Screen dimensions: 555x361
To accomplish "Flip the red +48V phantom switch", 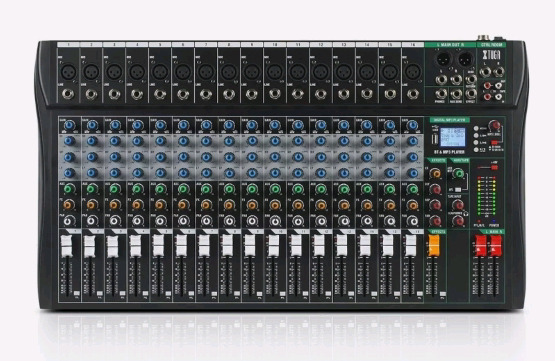I will (x=493, y=167).
